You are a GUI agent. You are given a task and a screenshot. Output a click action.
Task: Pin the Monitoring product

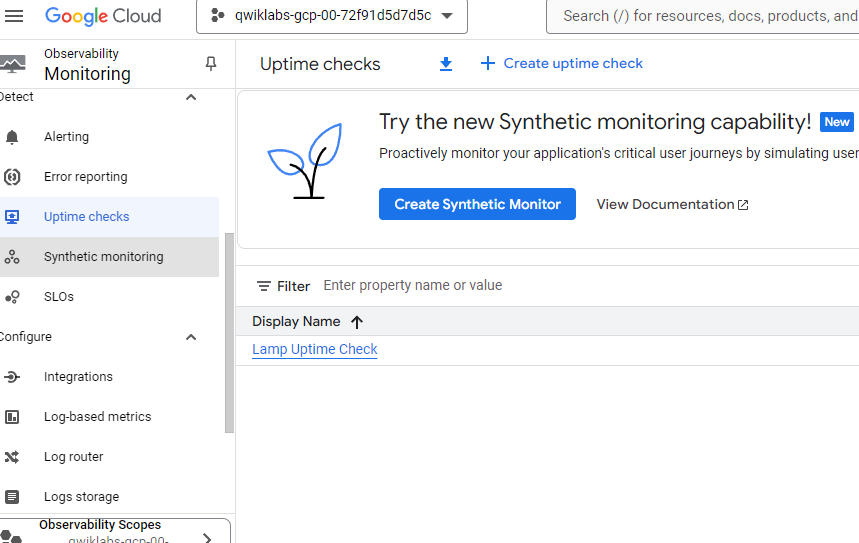point(211,64)
